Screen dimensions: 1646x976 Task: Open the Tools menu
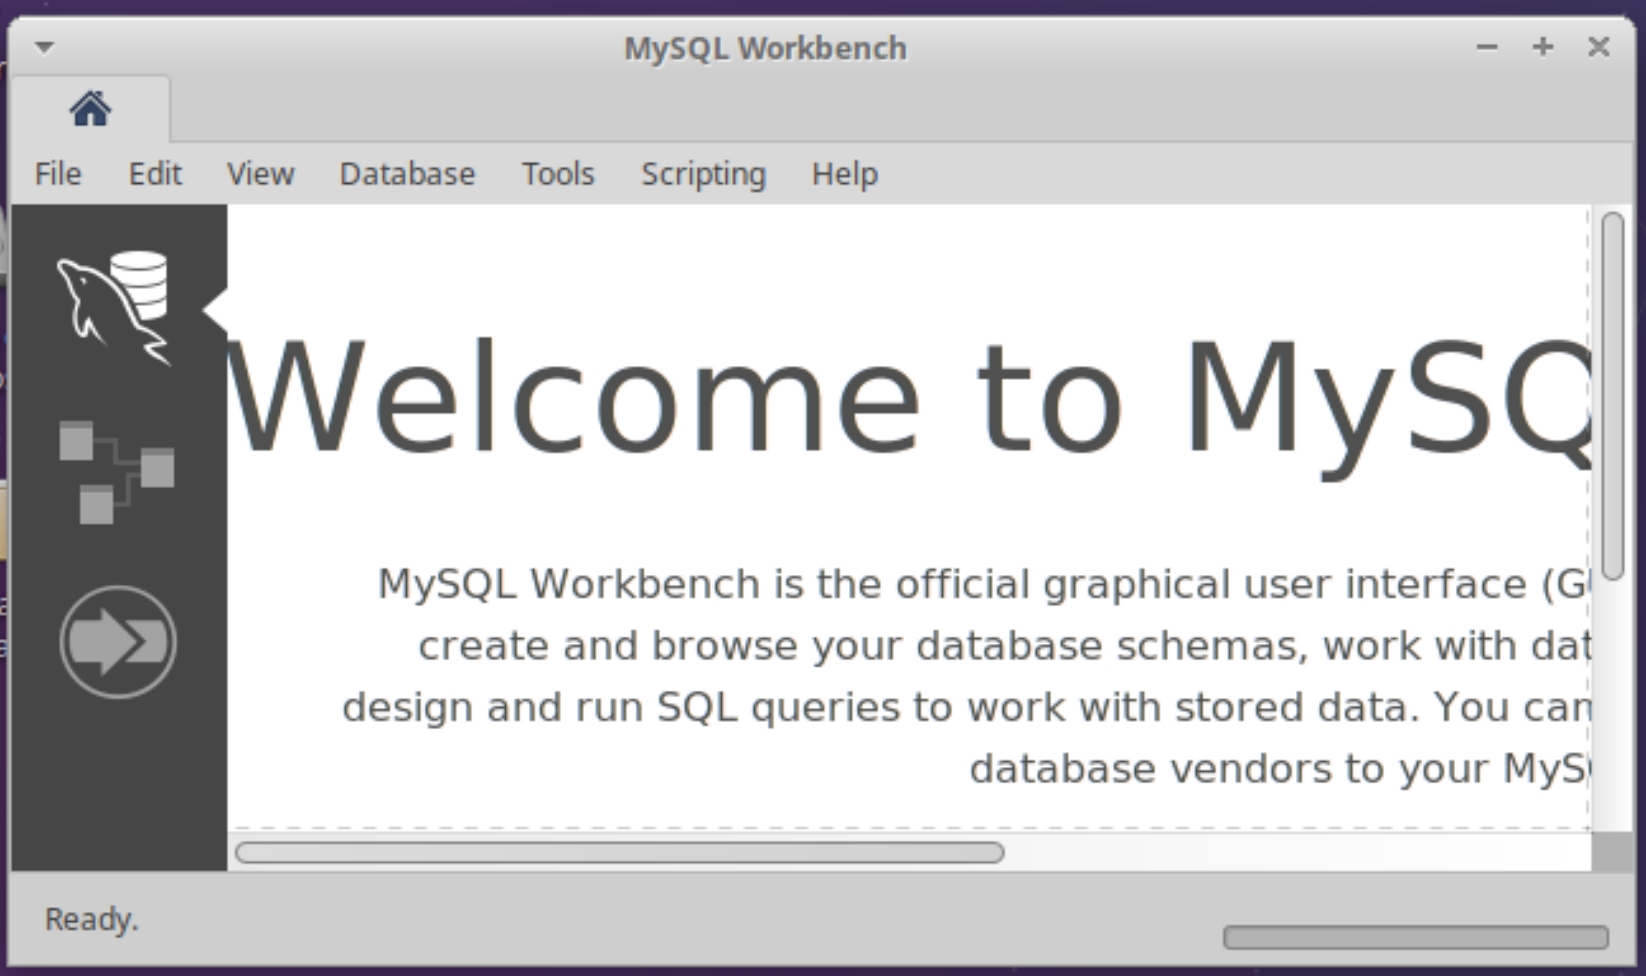(558, 174)
